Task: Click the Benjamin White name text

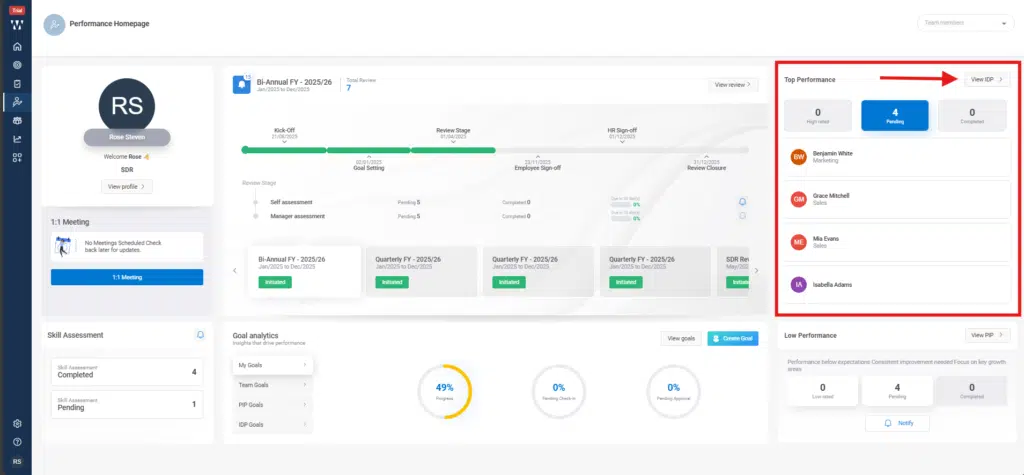Action: 832,154
